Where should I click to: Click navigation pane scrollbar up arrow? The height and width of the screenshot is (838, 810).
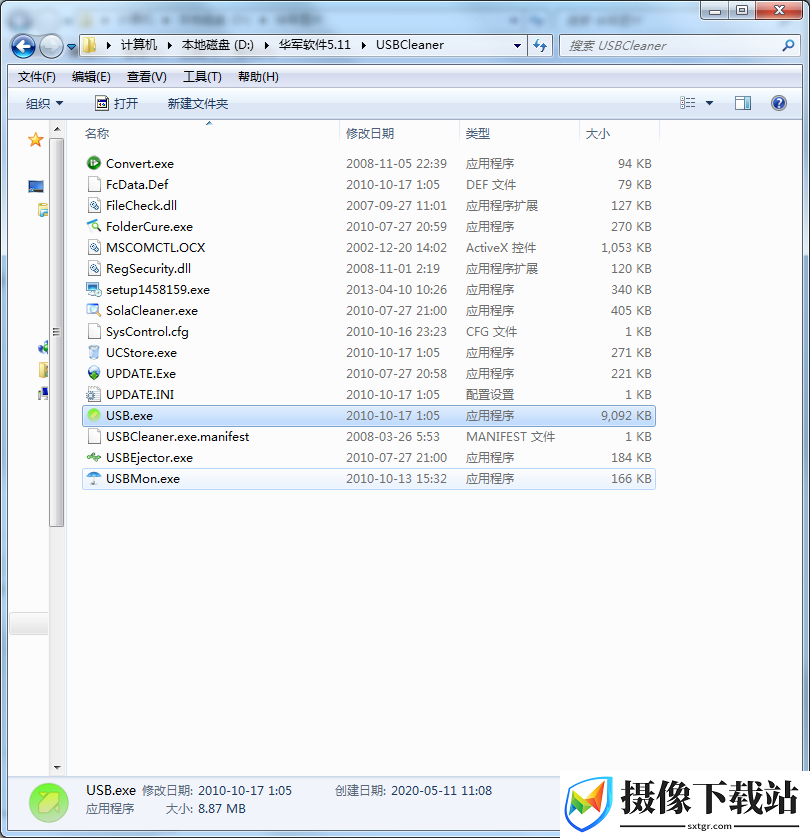57,129
